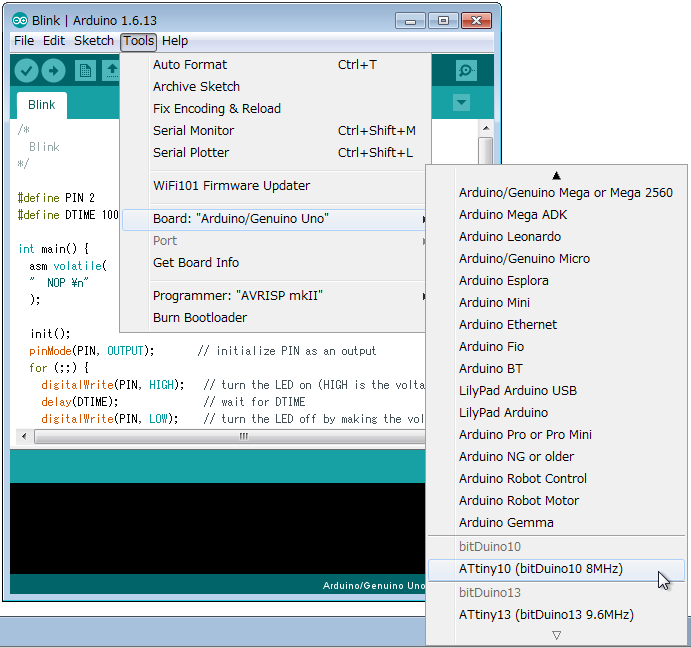
Task: Minimize the Arduino window
Action: point(410,21)
